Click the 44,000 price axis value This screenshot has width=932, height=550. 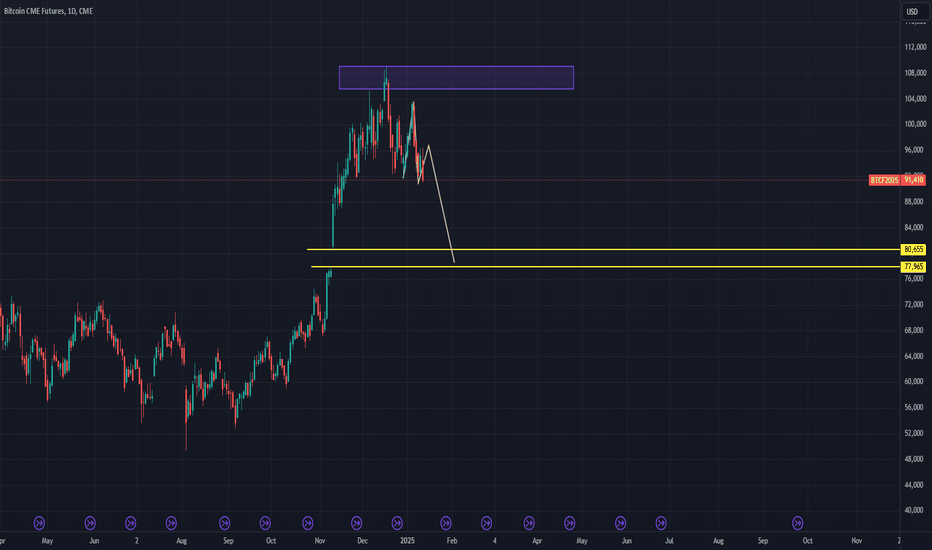point(914,485)
